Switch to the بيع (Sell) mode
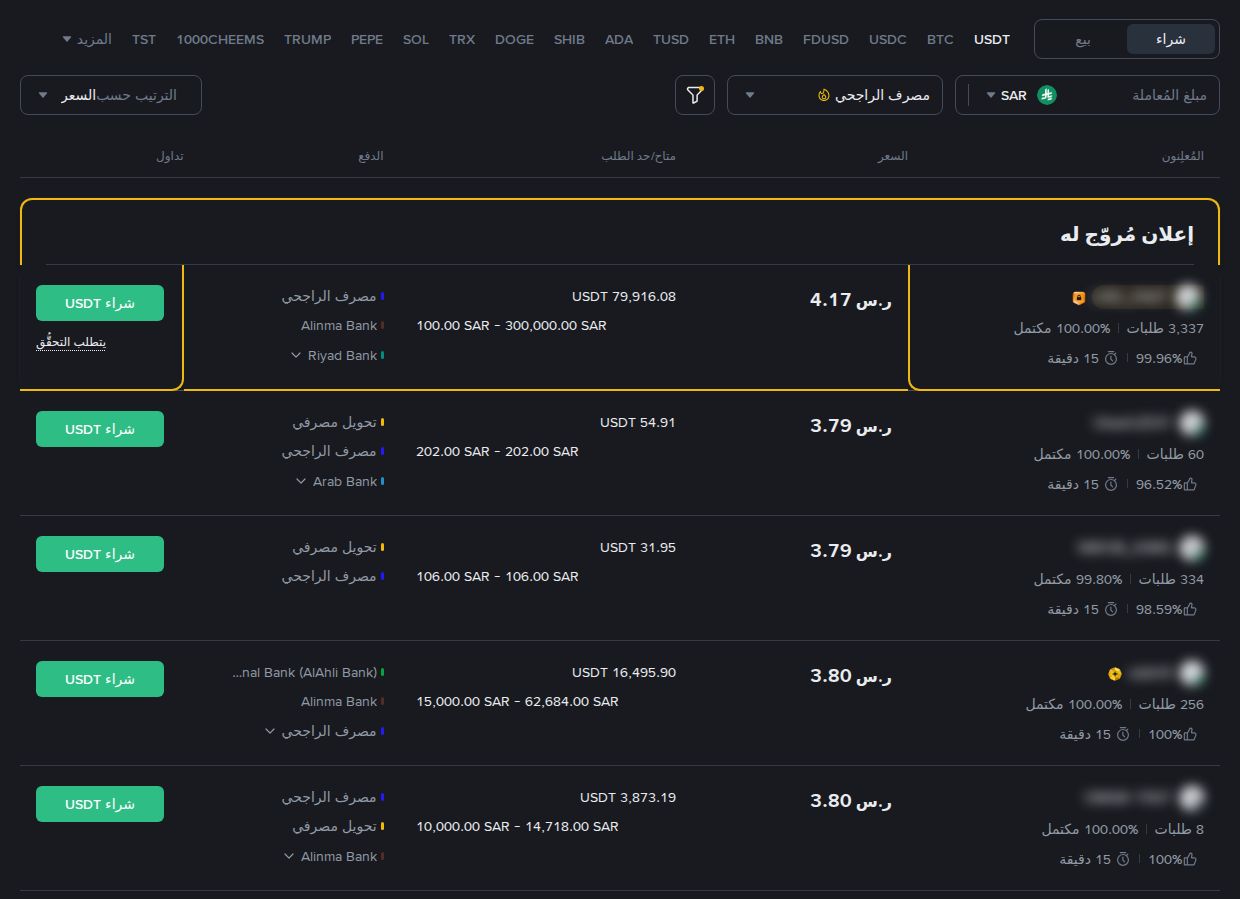The width and height of the screenshot is (1240, 899). 1083,39
